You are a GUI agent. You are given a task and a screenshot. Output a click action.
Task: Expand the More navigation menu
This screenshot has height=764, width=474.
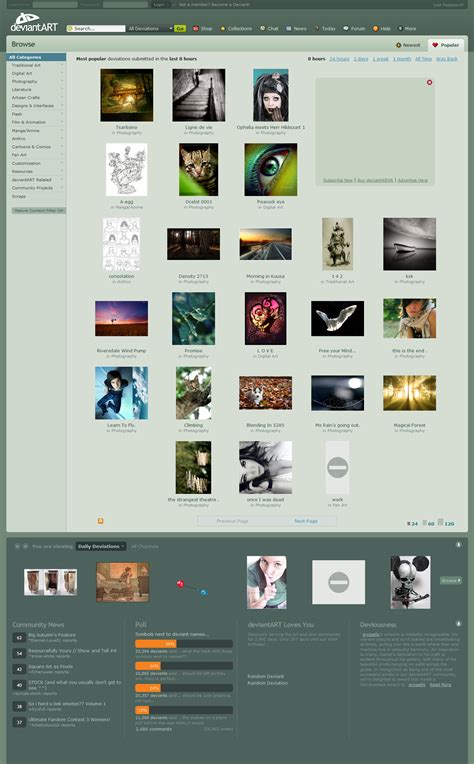407,29
